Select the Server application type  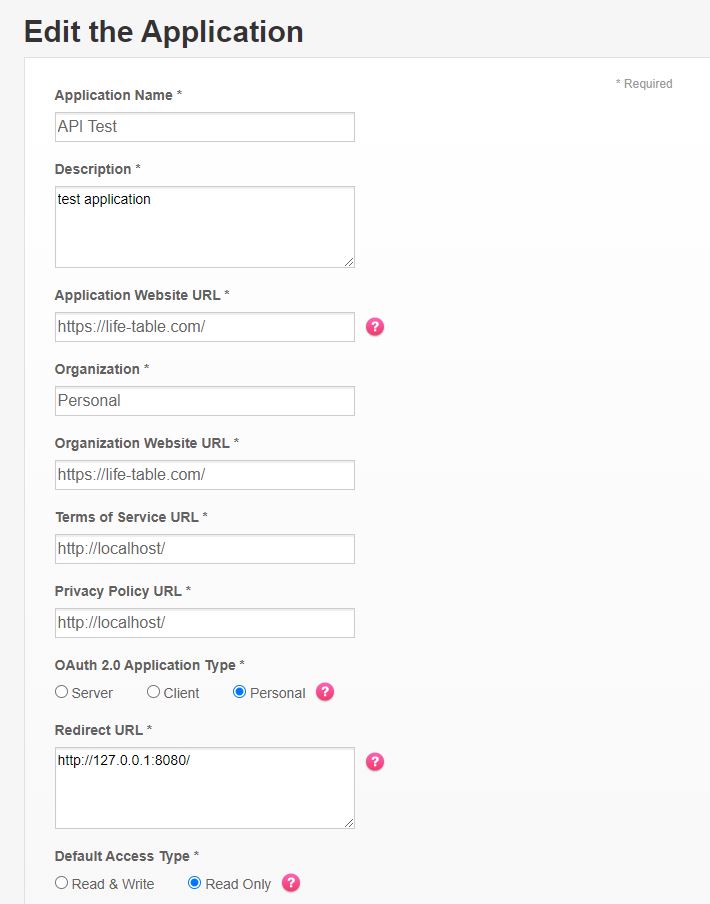(x=62, y=692)
